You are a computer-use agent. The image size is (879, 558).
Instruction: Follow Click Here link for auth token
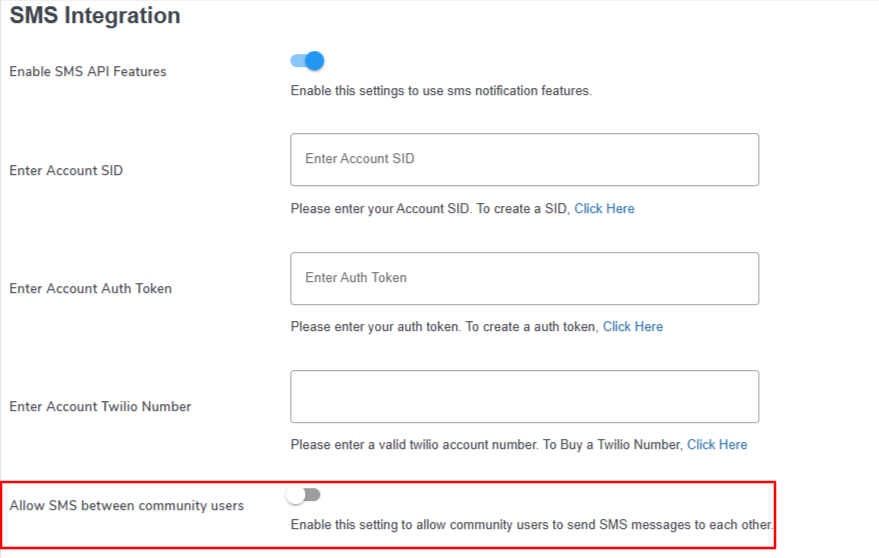(633, 326)
